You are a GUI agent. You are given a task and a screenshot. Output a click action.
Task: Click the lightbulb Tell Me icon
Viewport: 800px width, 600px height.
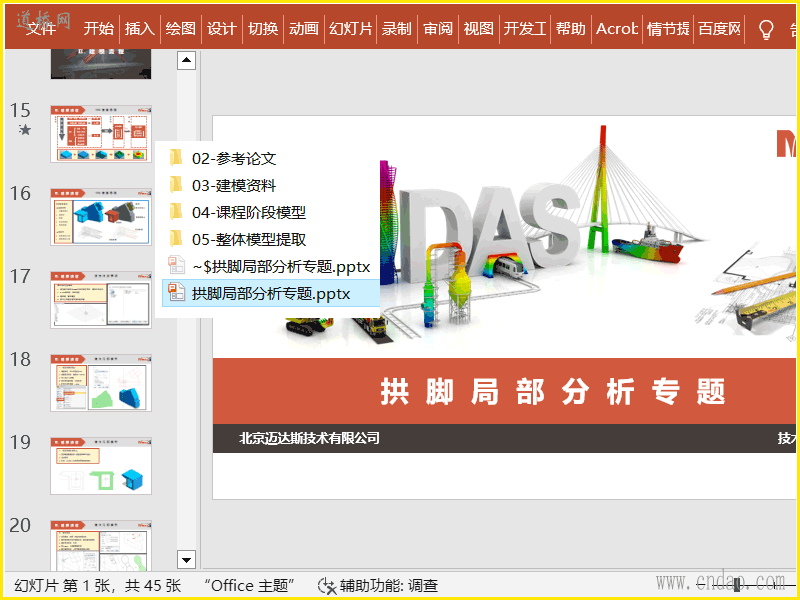(x=766, y=30)
